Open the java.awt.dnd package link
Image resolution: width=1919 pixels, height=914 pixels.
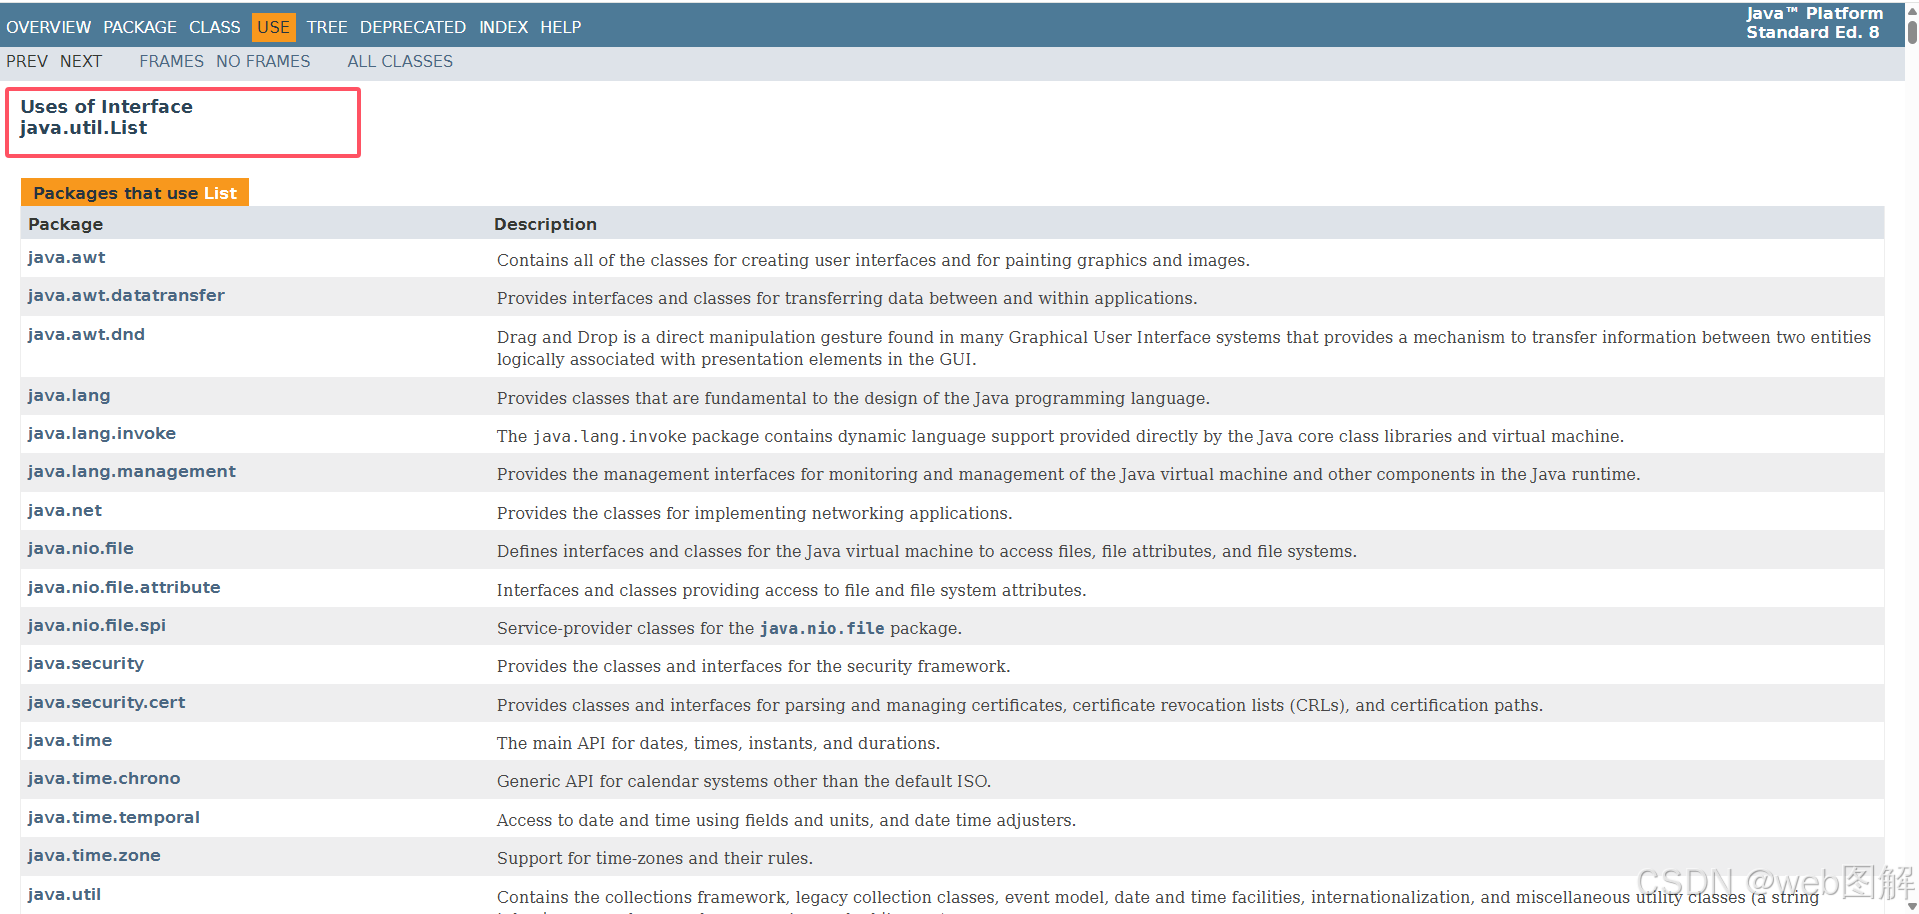[86, 334]
